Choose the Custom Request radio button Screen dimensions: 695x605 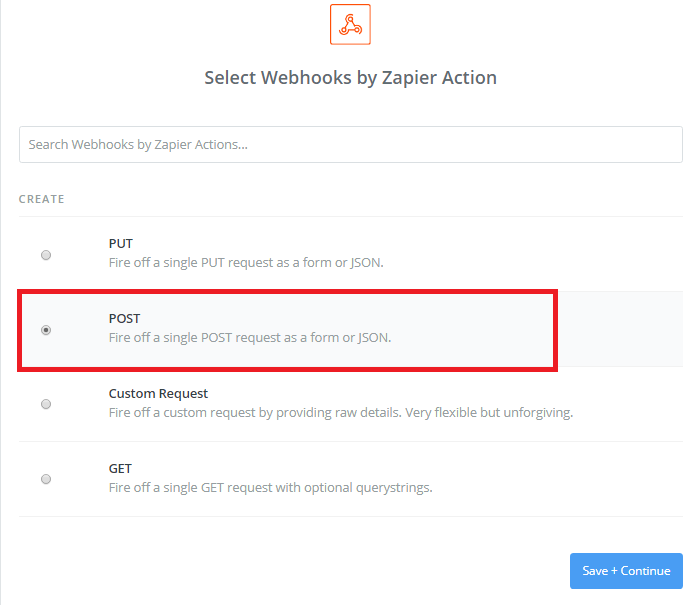(x=46, y=404)
